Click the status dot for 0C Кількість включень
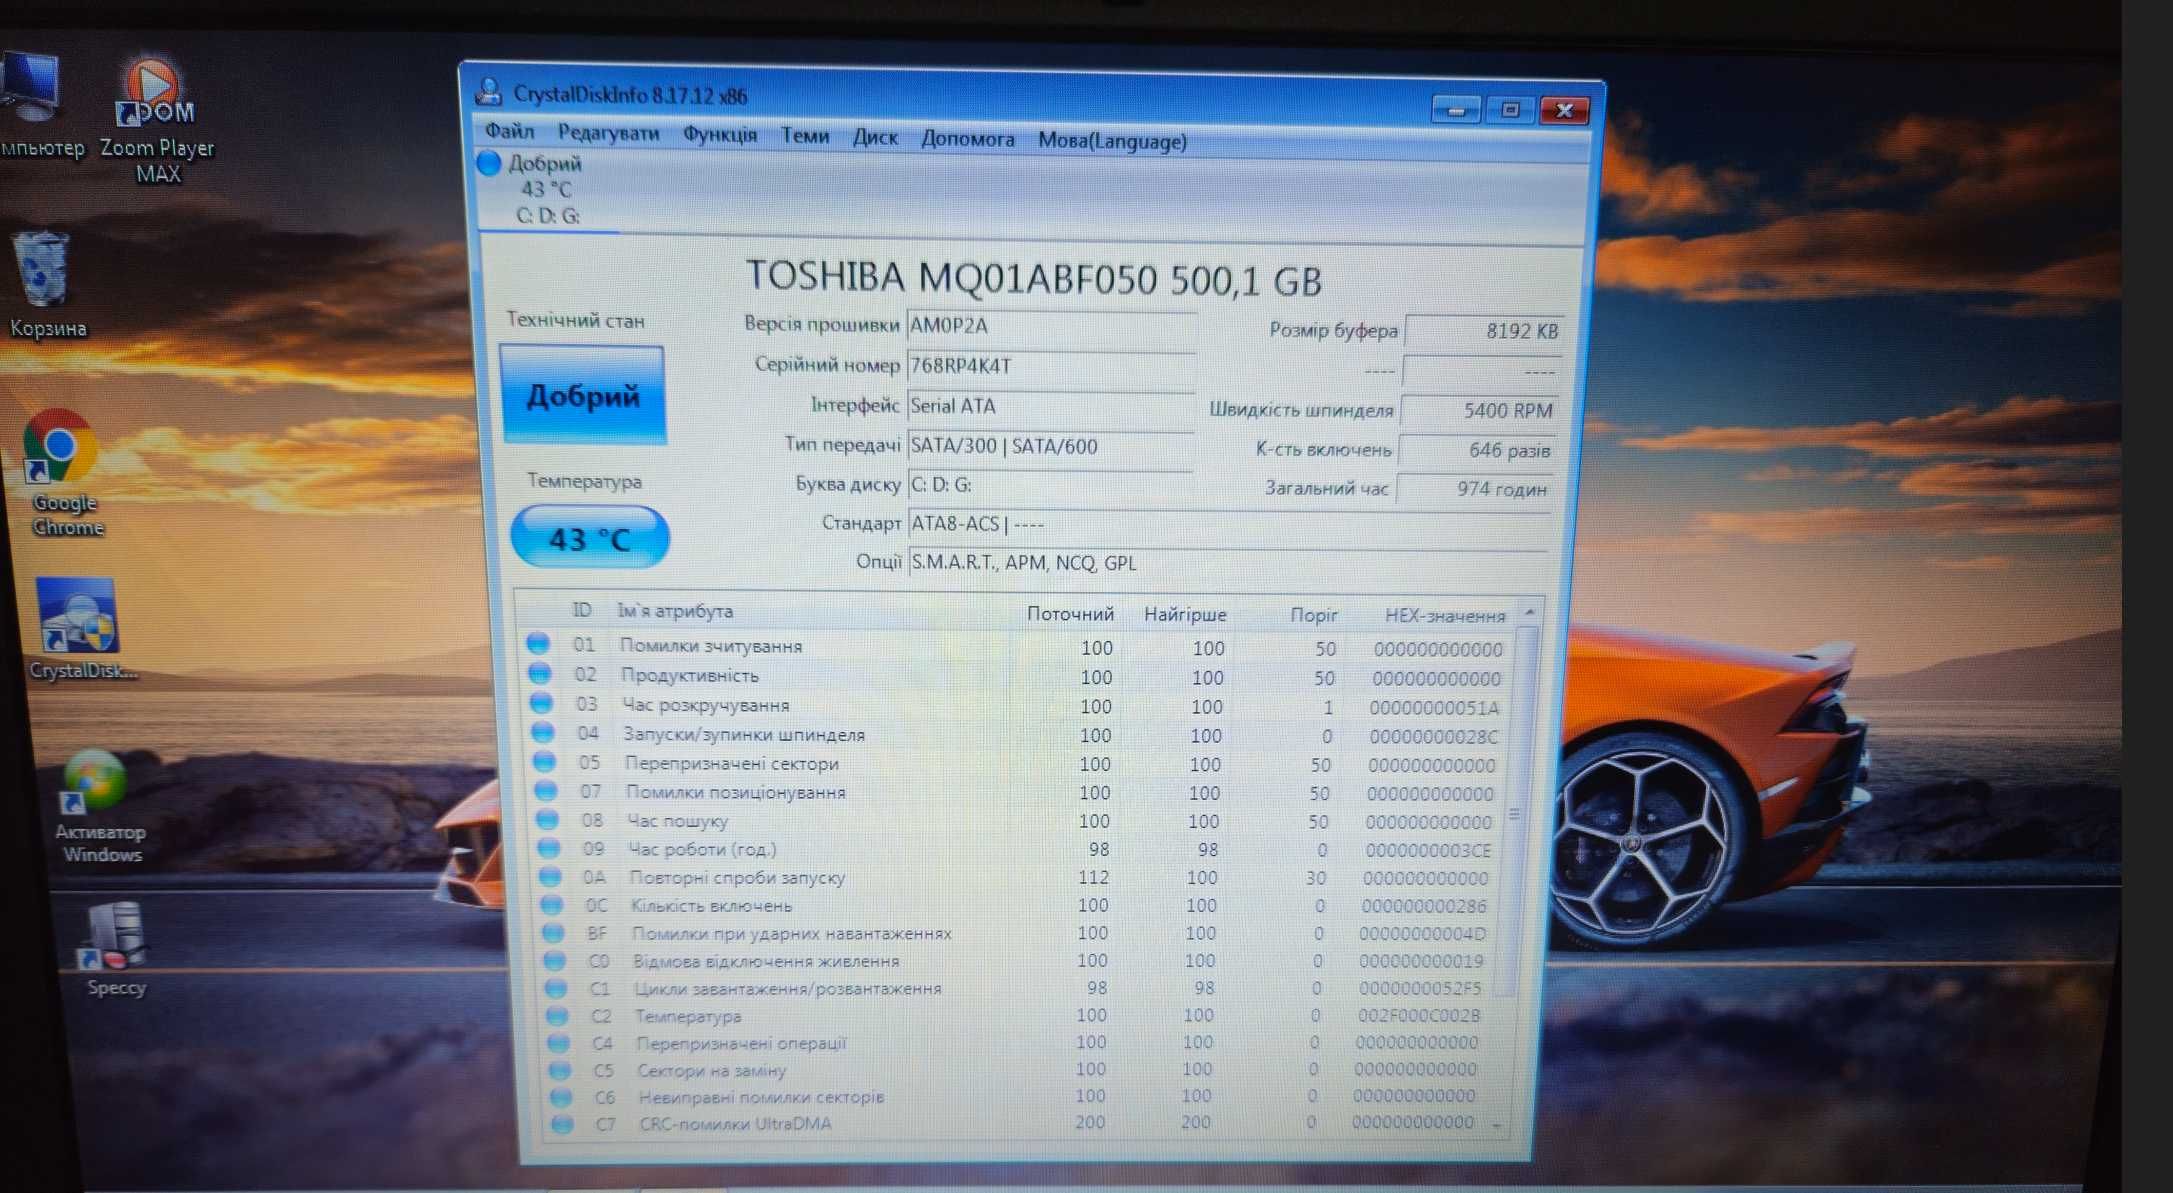 [552, 904]
